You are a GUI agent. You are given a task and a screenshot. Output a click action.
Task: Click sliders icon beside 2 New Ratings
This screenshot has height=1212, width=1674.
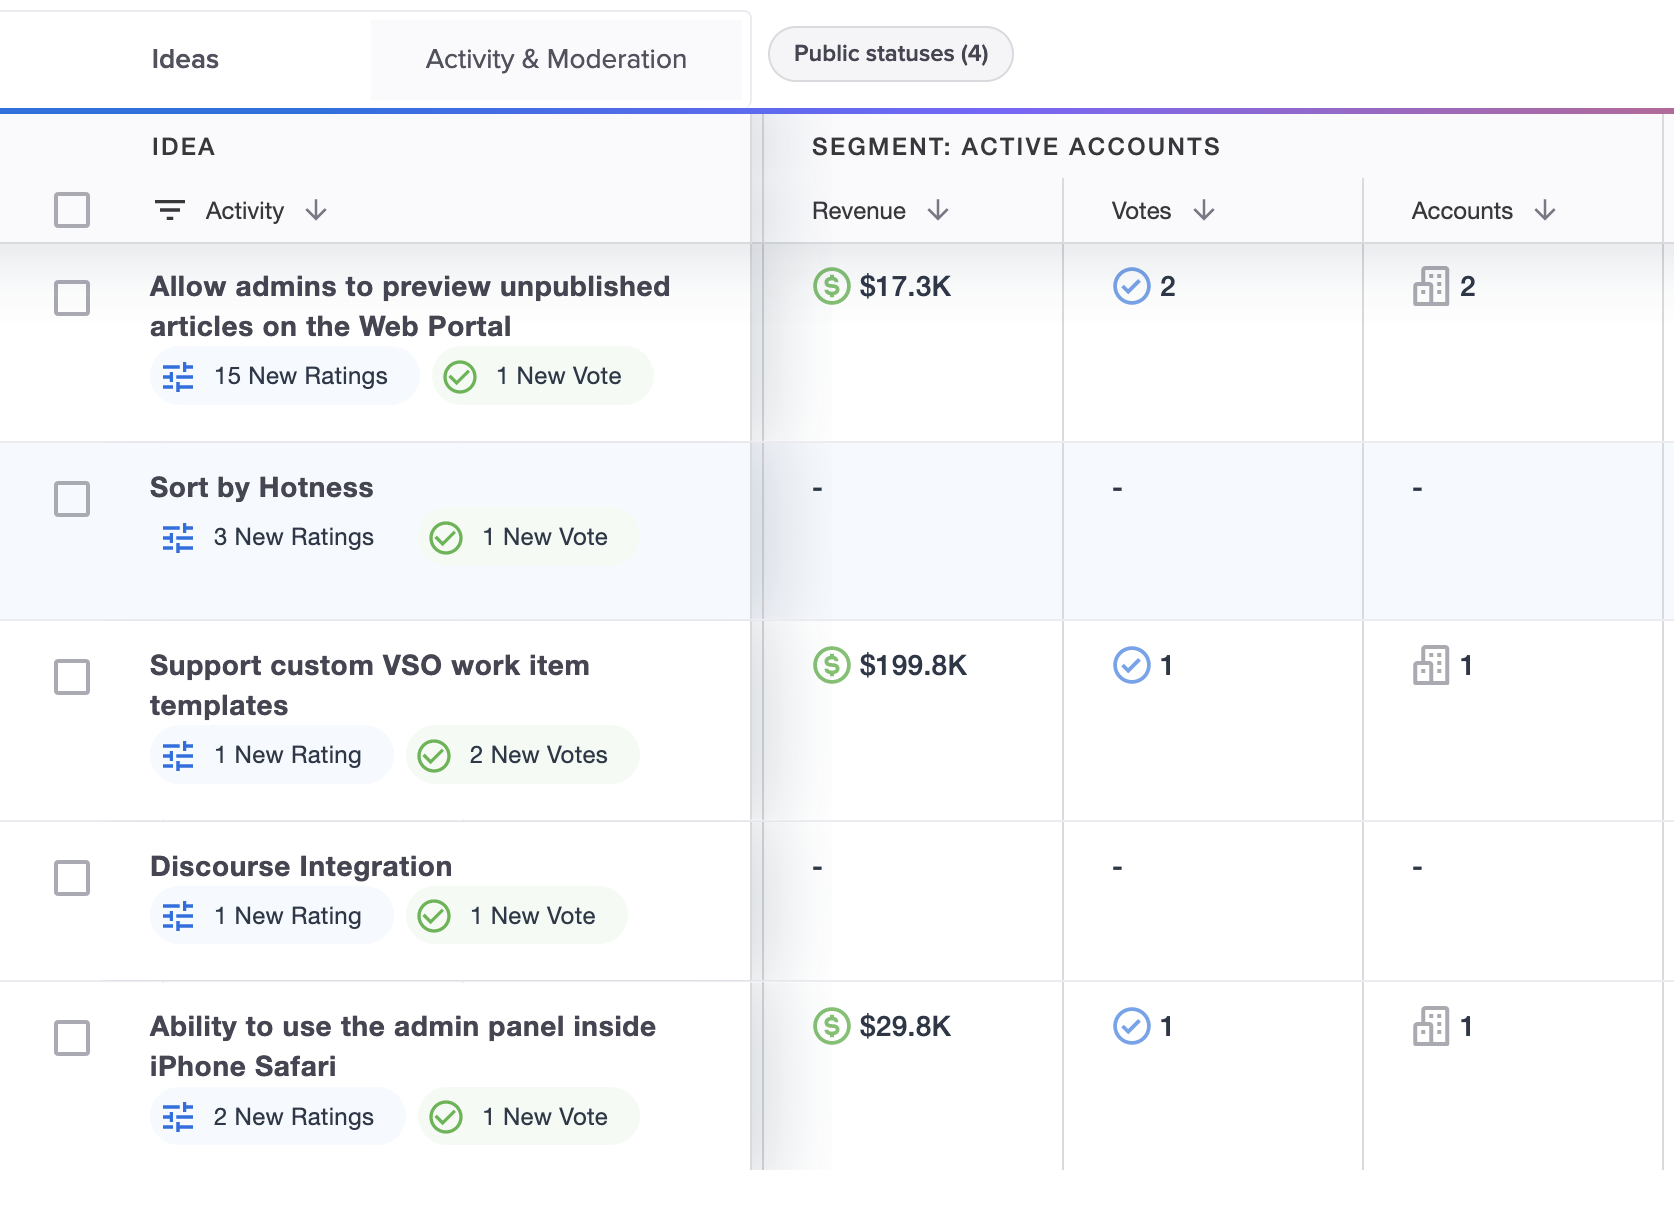(x=178, y=1117)
